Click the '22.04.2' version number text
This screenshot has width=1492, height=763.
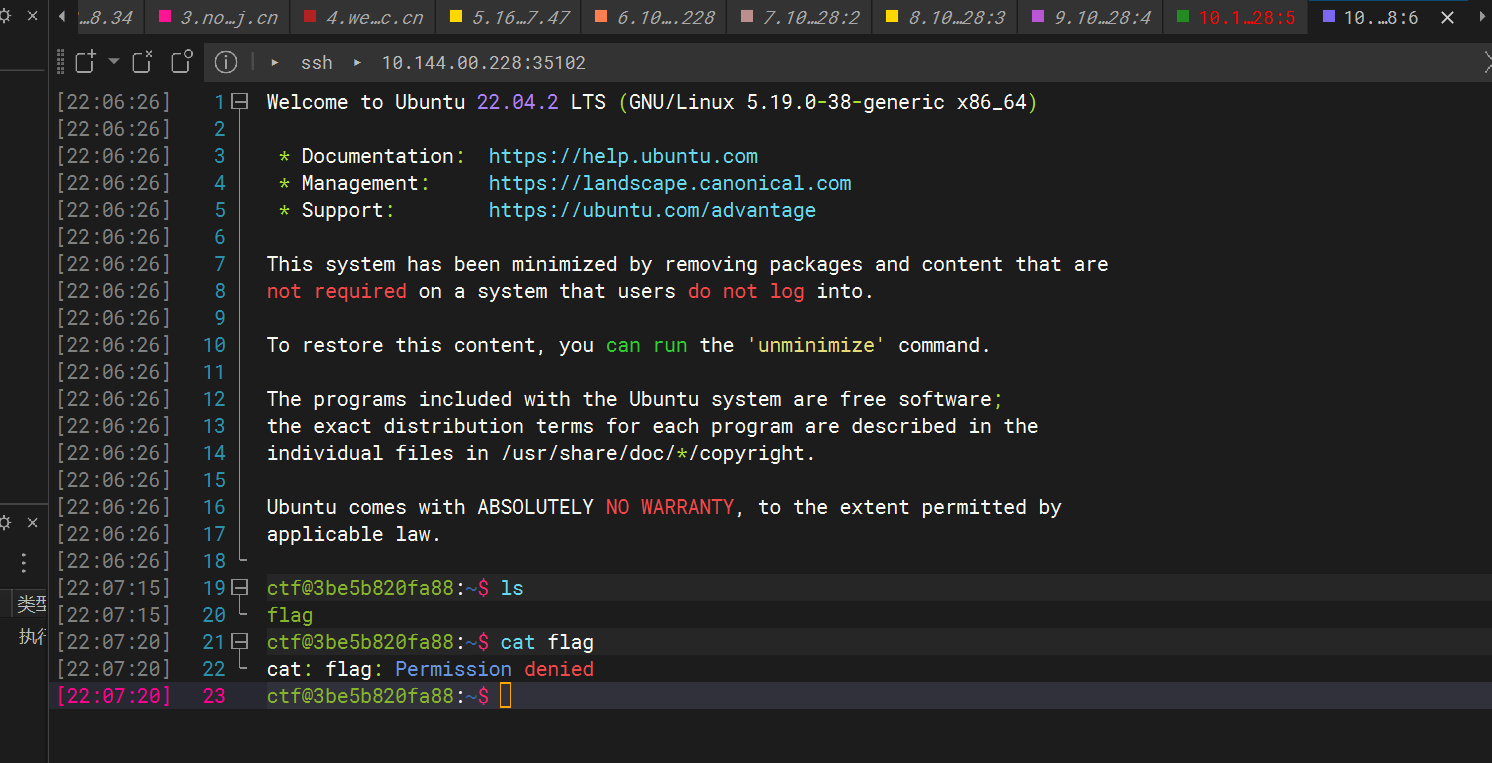click(x=518, y=102)
